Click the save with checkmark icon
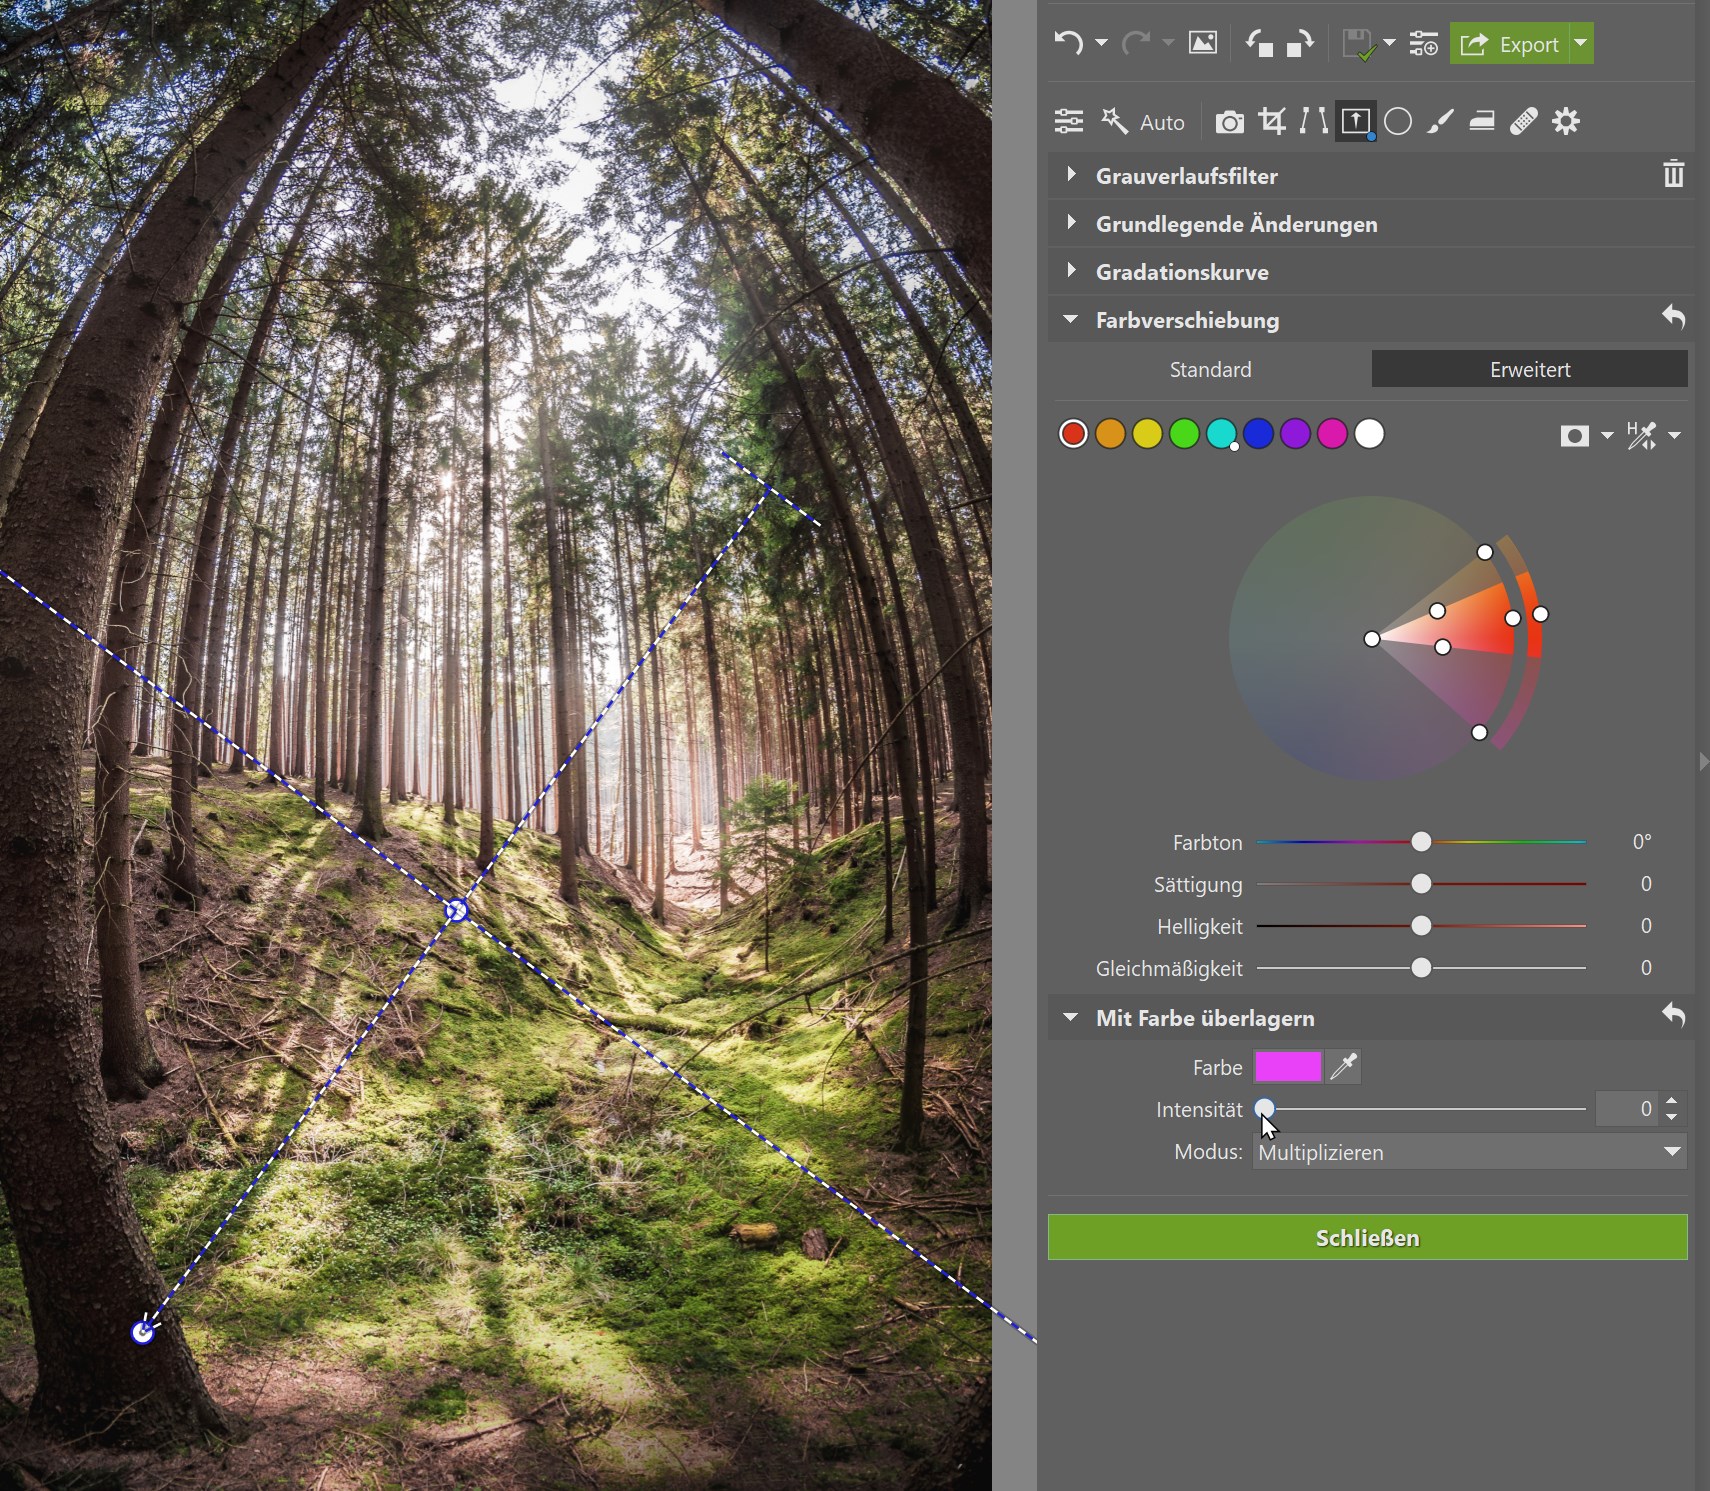Screen dimensions: 1710x1491 (1358, 44)
